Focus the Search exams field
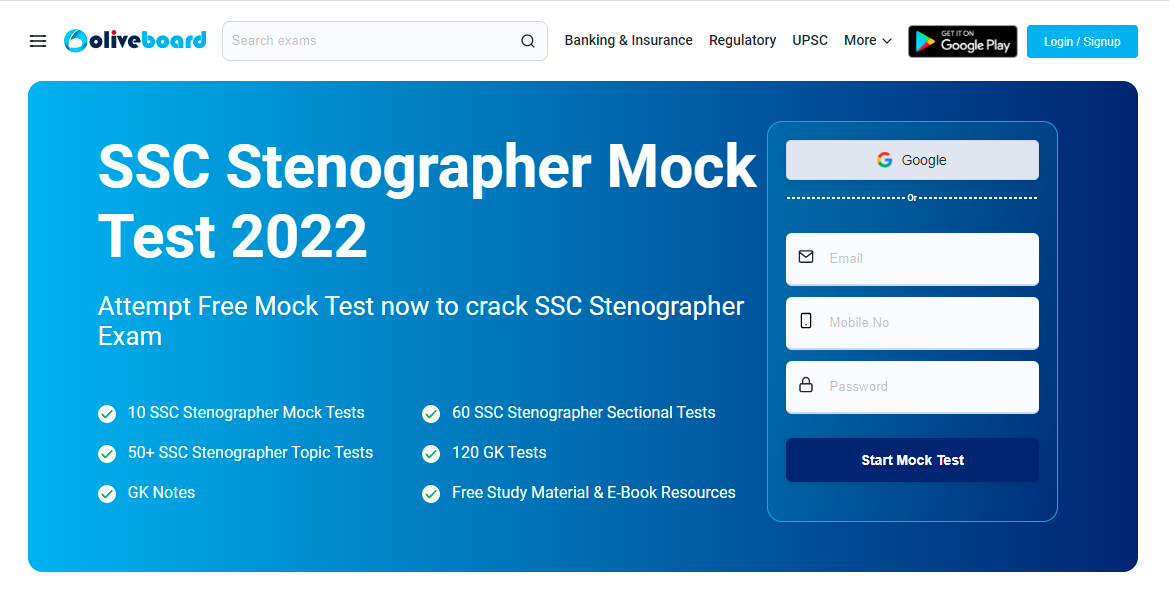The width and height of the screenshot is (1169, 609). tap(385, 41)
